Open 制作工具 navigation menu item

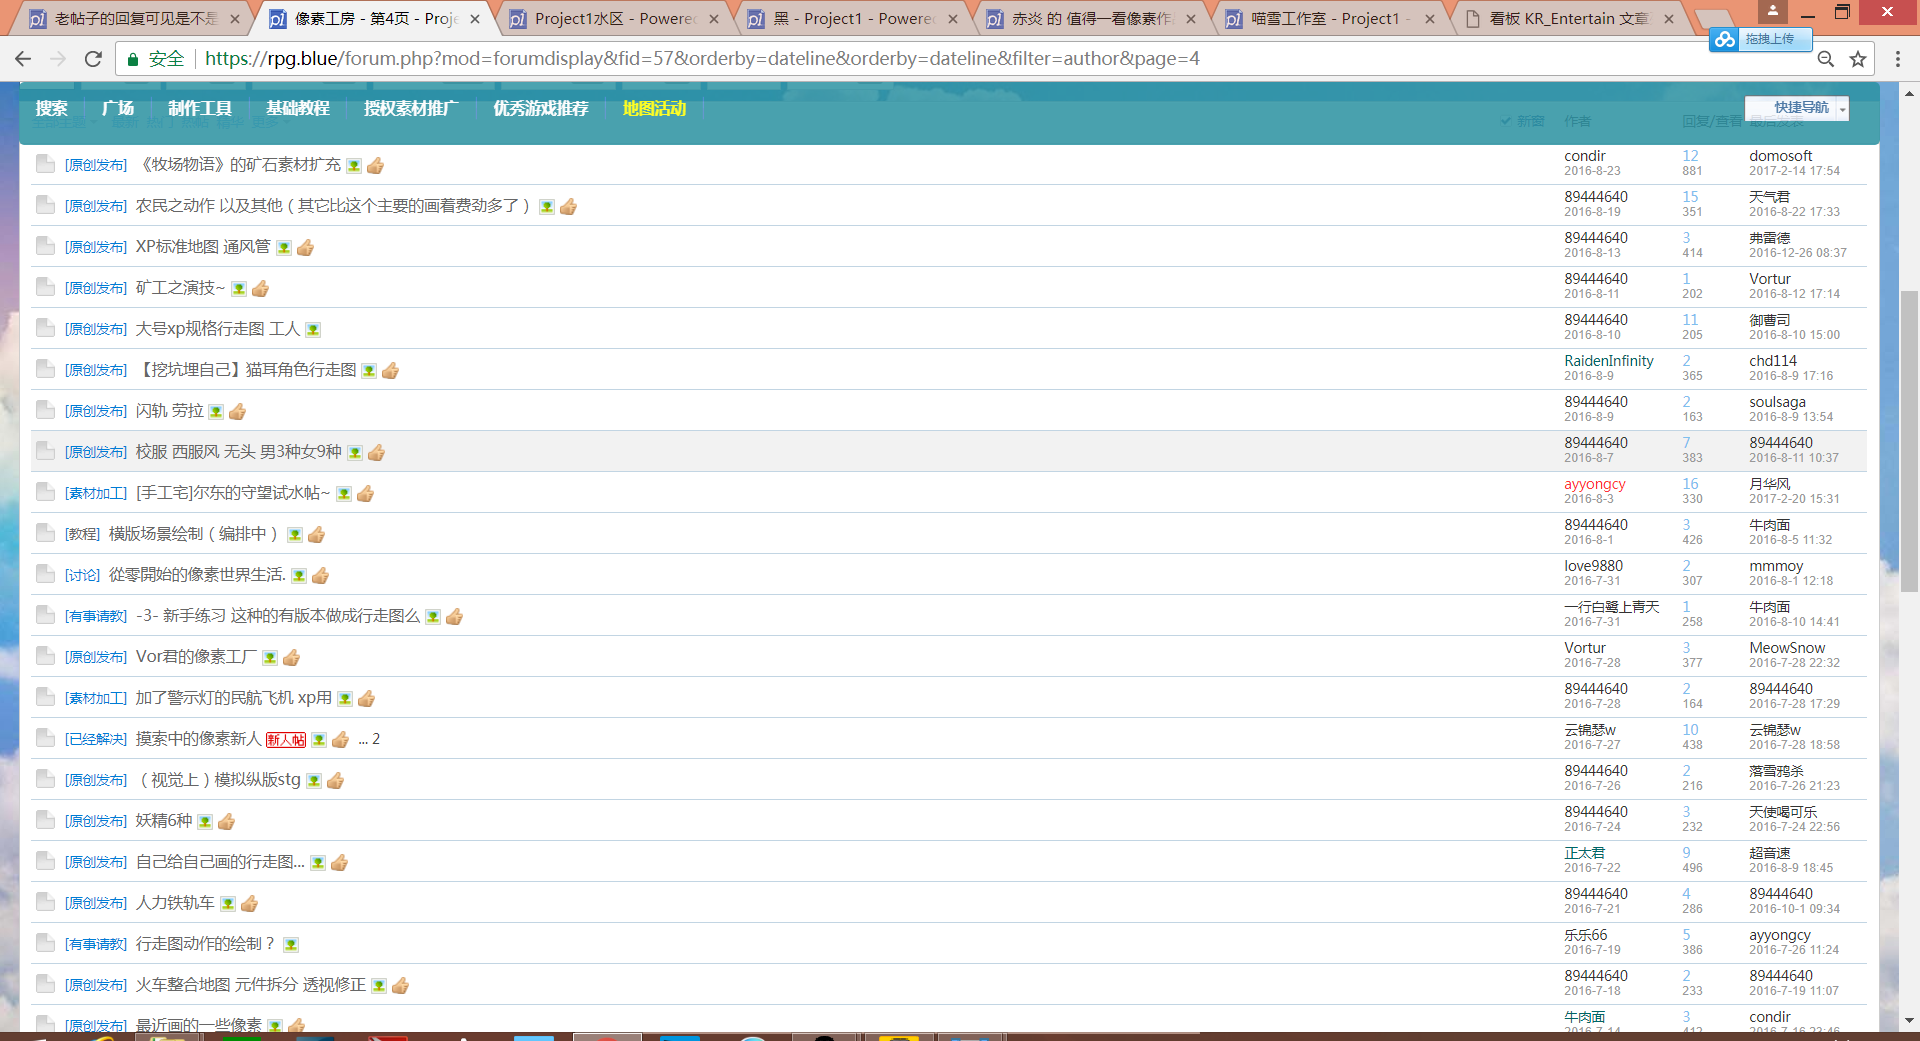(x=200, y=108)
